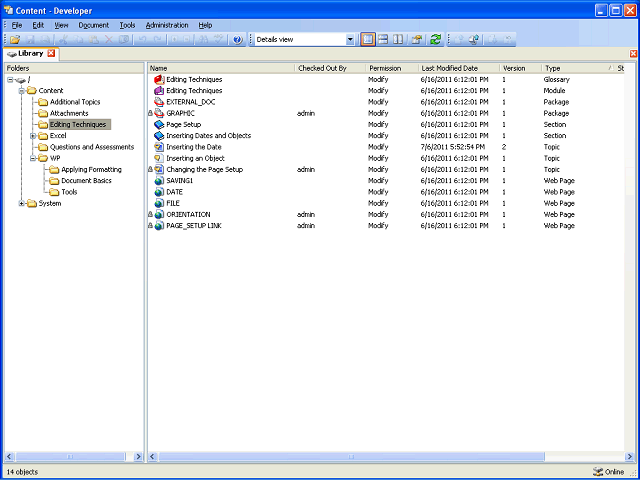This screenshot has width=640, height=480.
Task: Click the left arrow of the Folders scrollbar
Action: pyautogui.click(x=9, y=456)
